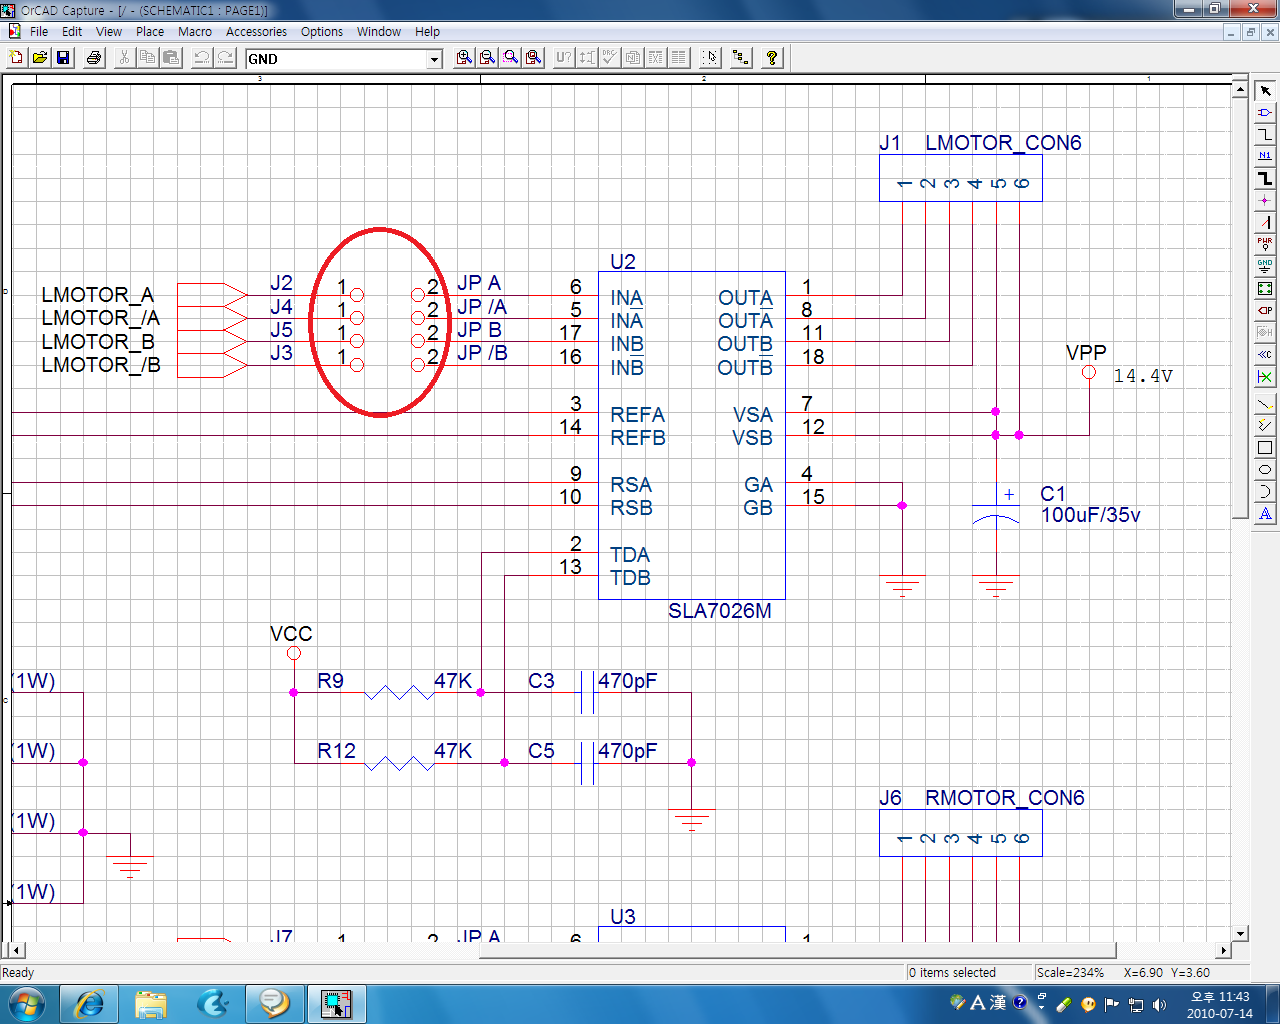The image size is (1280, 1024).
Task: Select the Place Polyline tool
Action: [1265, 426]
